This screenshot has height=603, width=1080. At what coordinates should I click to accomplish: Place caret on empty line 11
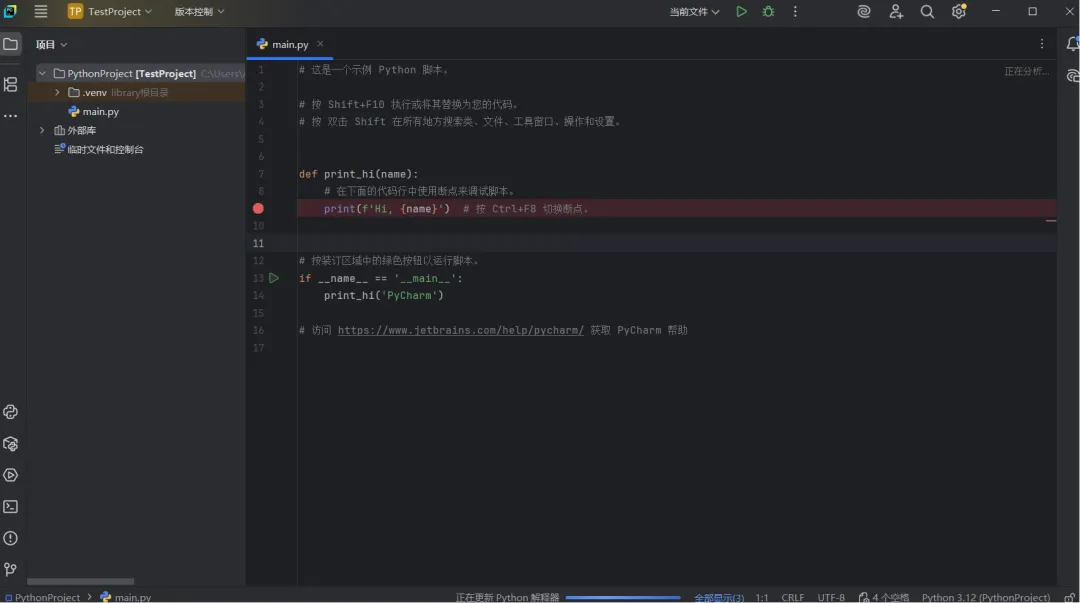tap(676, 243)
